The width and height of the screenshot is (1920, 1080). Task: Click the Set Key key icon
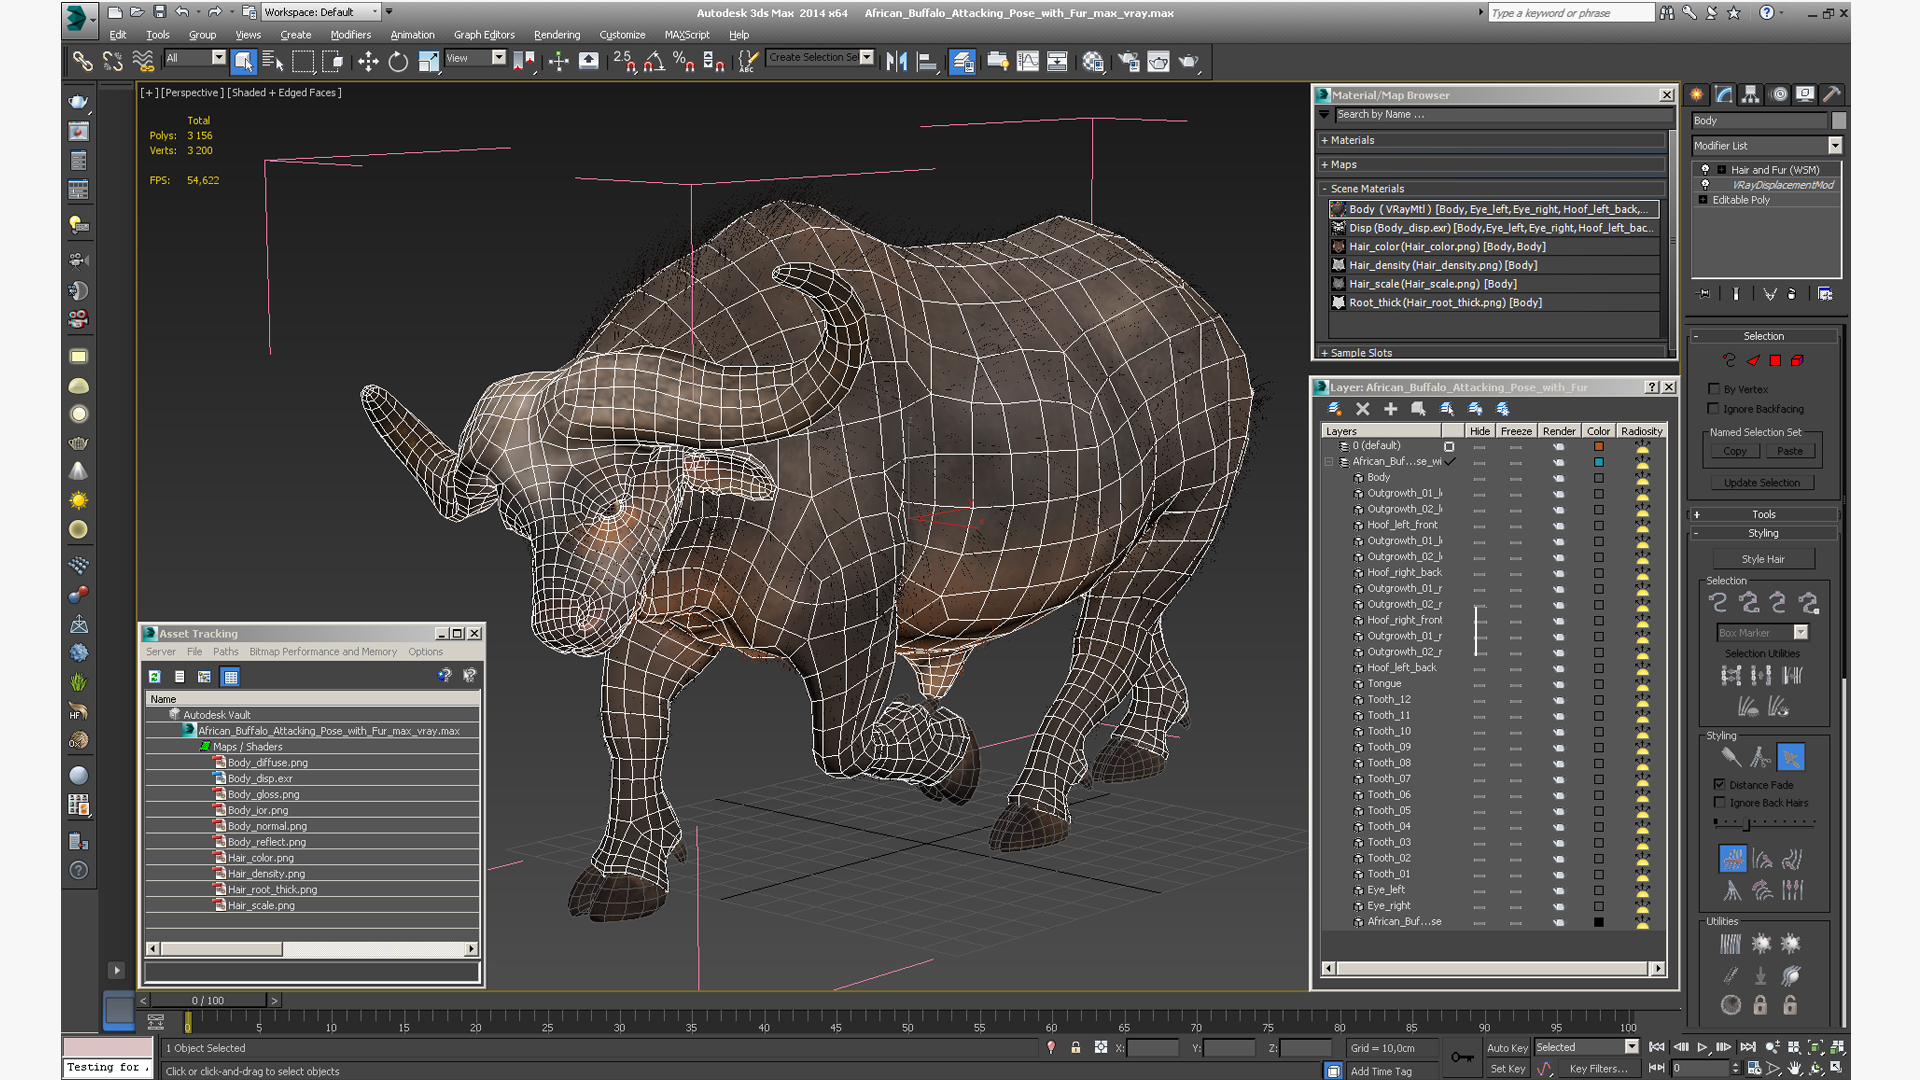point(1462,1057)
